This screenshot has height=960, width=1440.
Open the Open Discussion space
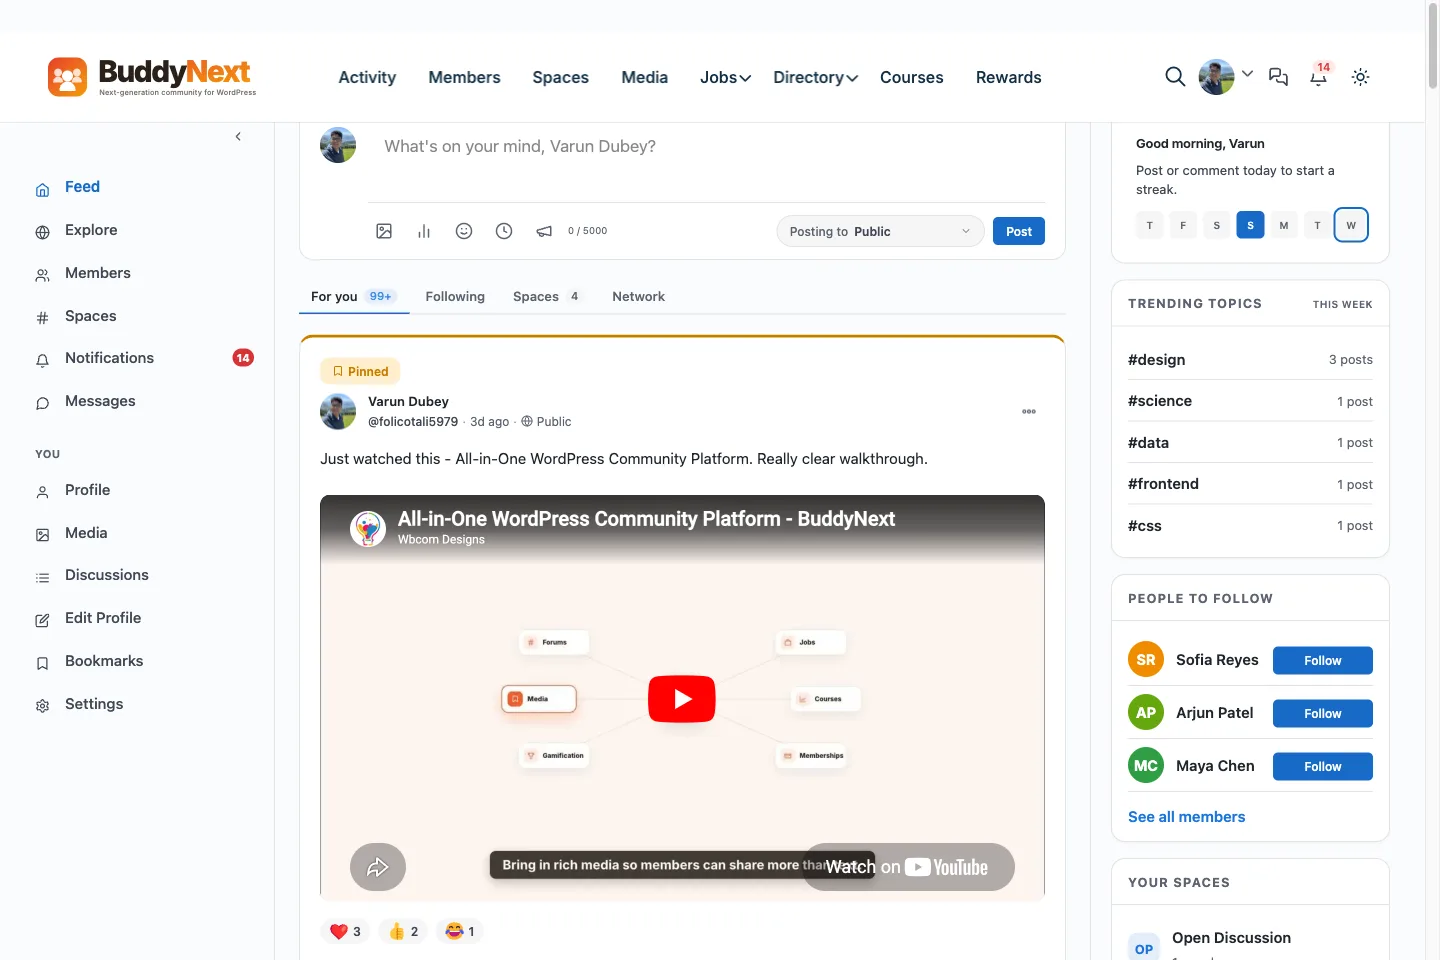click(x=1231, y=938)
